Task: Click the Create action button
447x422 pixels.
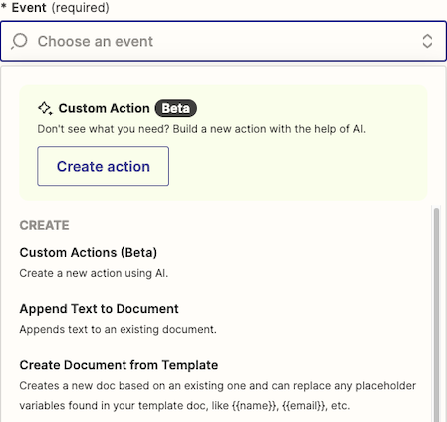Action: (x=103, y=166)
